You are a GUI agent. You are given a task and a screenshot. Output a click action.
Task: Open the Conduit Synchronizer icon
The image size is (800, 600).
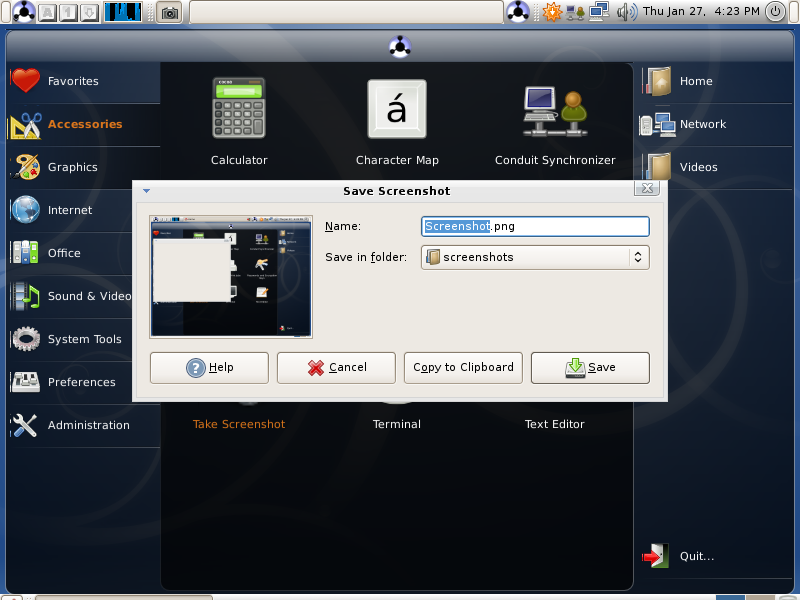pyautogui.click(x=555, y=111)
